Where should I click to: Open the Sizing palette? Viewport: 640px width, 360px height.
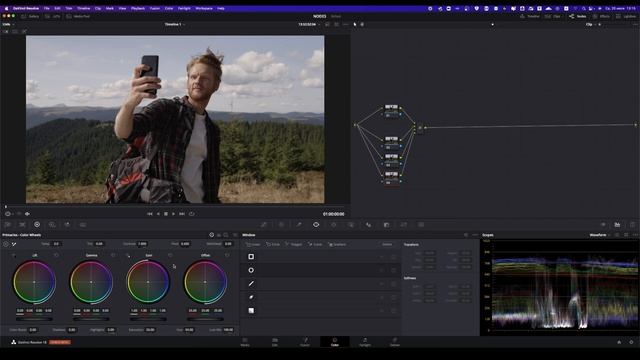(x=404, y=224)
